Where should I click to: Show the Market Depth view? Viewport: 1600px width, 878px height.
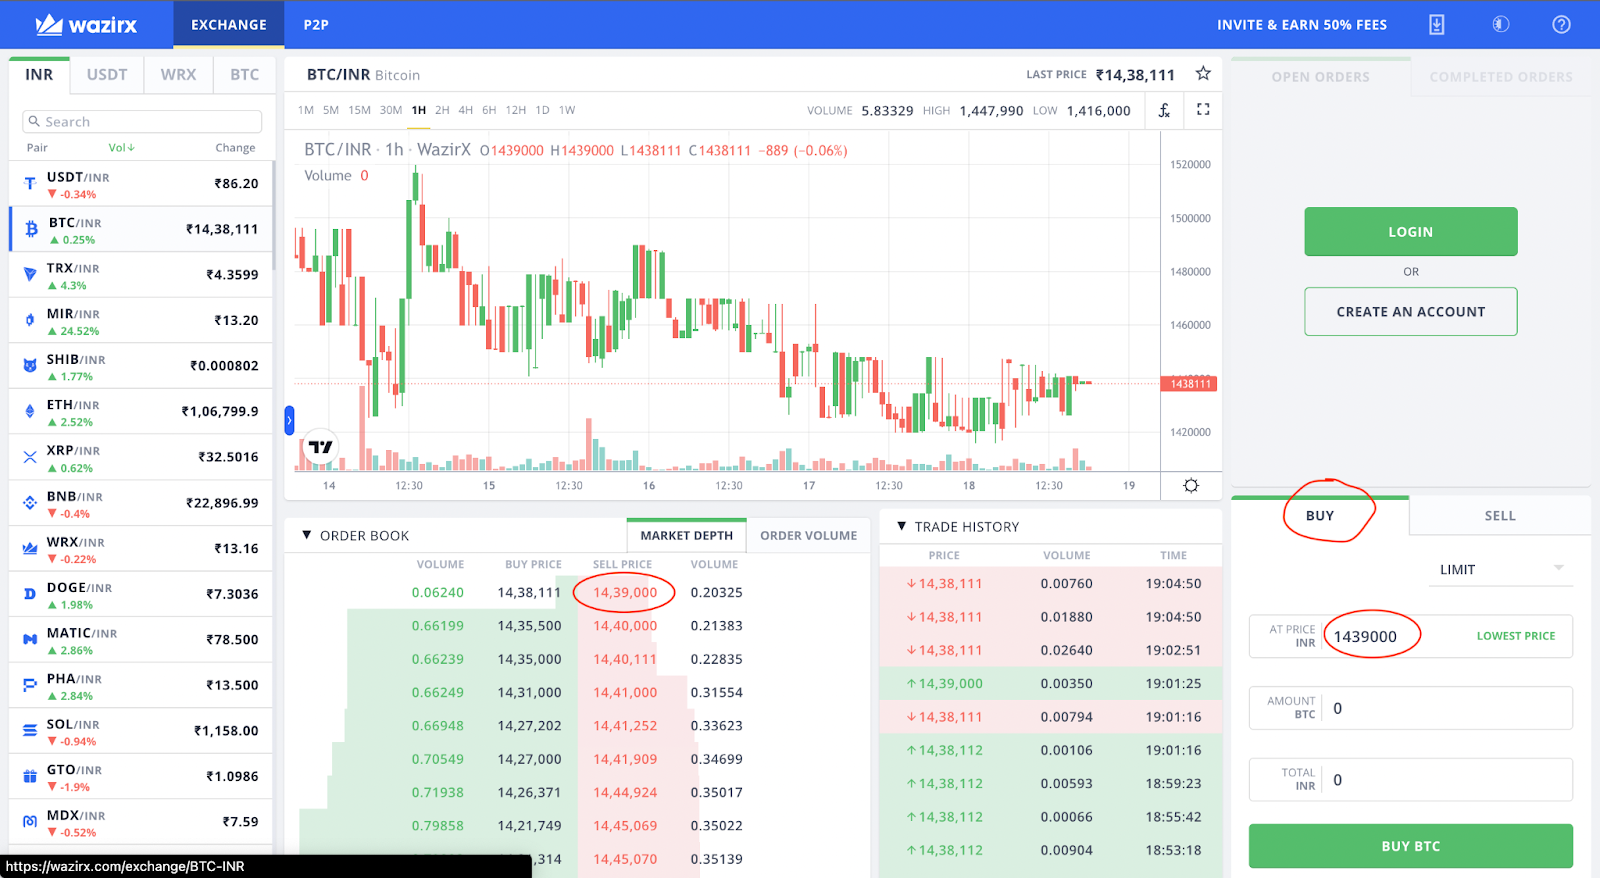[x=687, y=536]
